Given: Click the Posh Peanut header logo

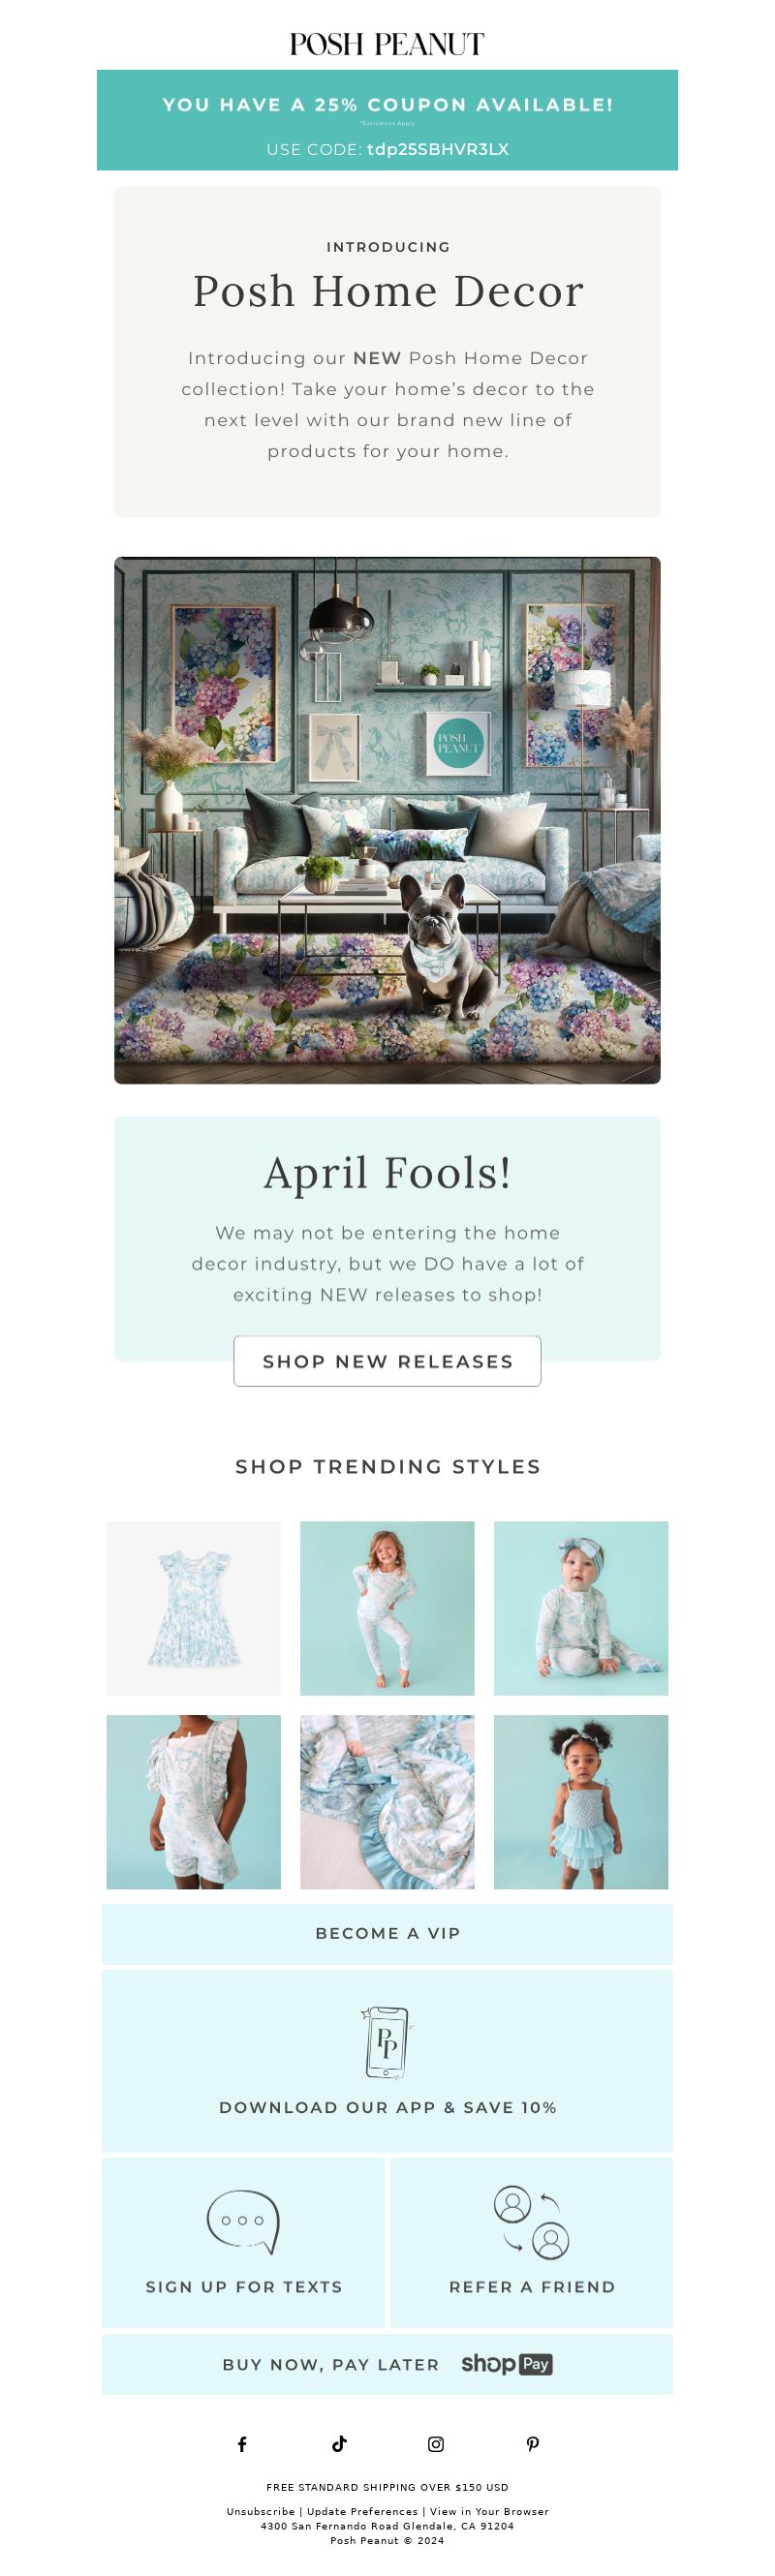Looking at the screenshot, I should coord(387,44).
